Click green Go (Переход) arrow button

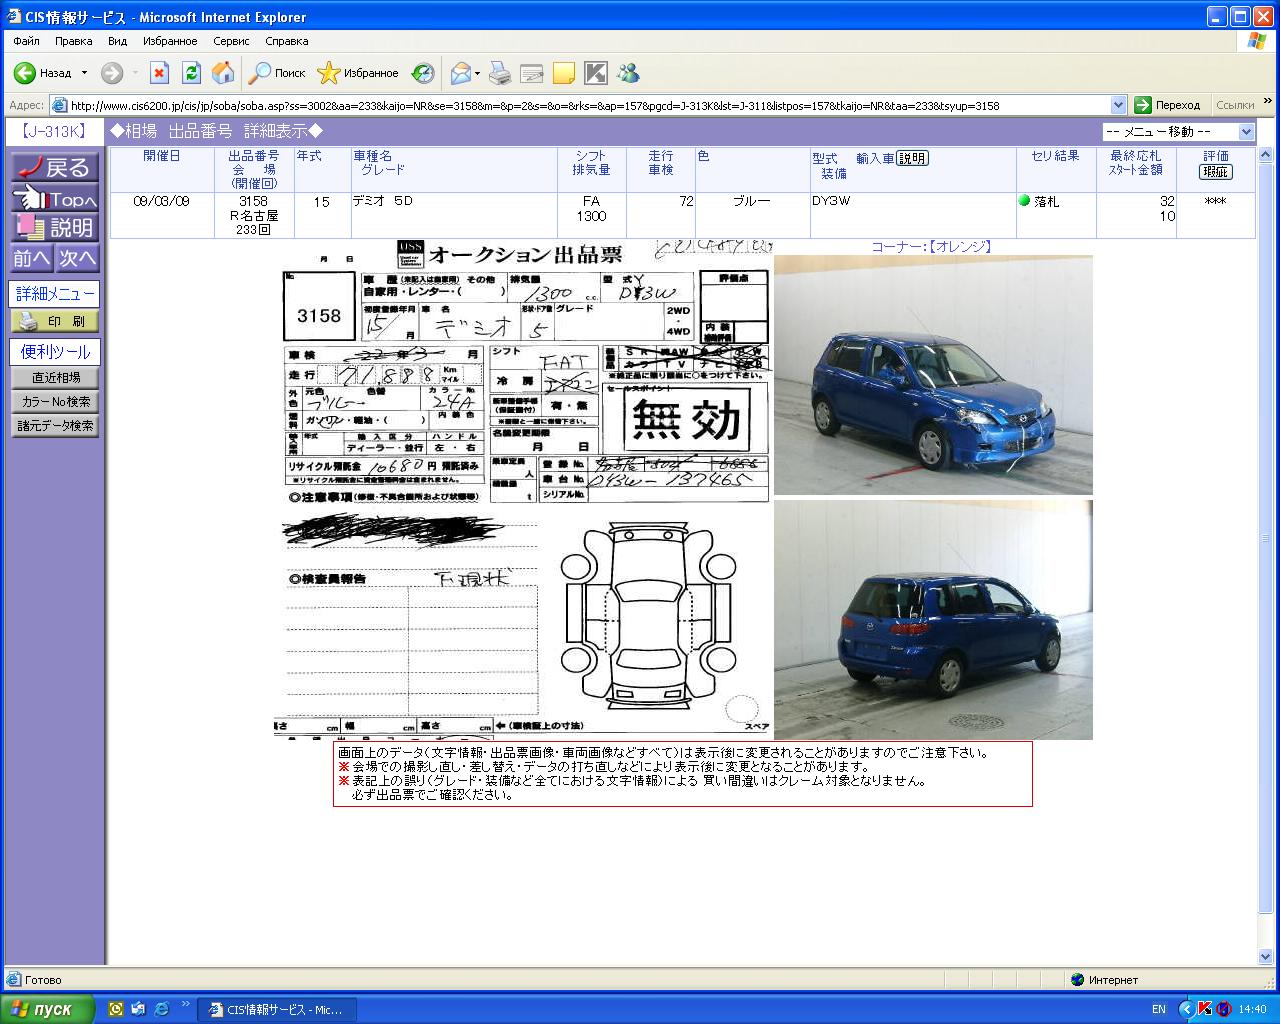[1167, 105]
